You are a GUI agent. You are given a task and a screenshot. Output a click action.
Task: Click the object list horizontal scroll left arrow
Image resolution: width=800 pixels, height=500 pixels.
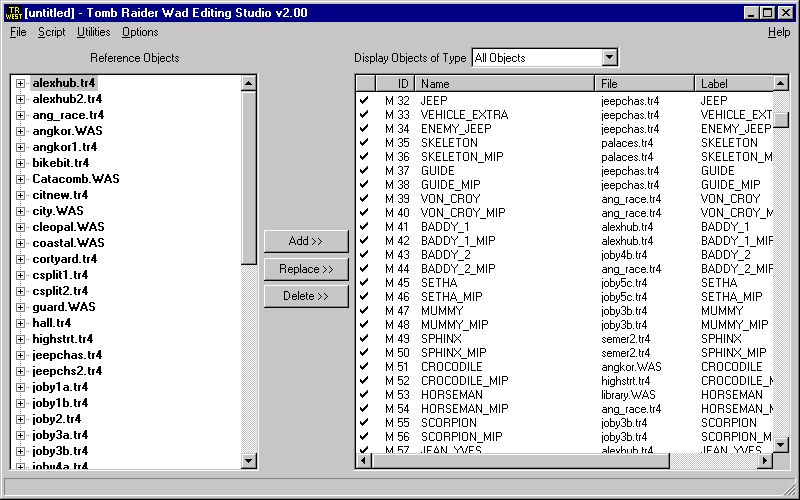point(364,461)
